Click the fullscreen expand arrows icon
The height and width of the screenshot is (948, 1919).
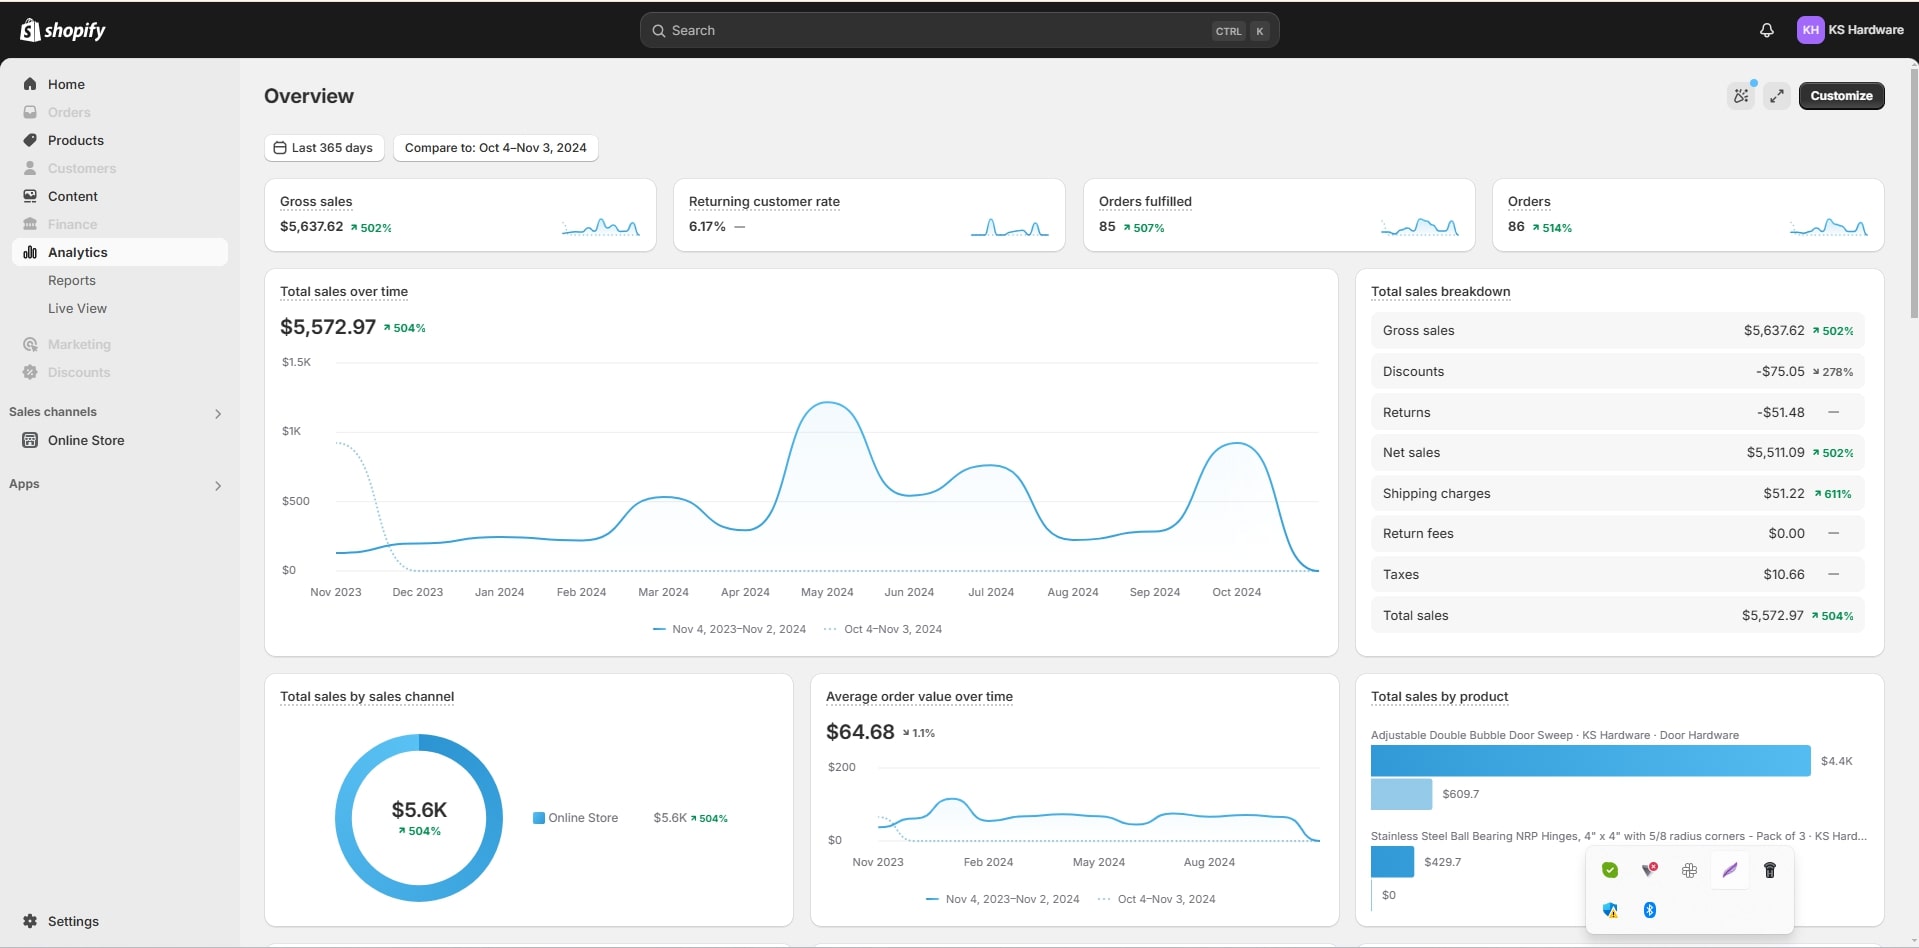tap(1776, 96)
